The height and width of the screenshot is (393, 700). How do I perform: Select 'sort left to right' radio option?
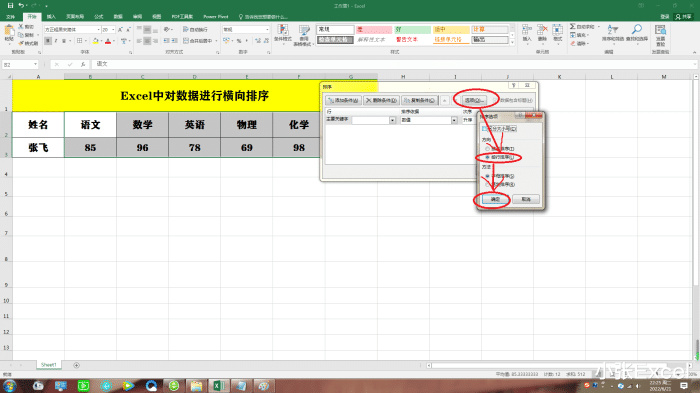[x=488, y=157]
